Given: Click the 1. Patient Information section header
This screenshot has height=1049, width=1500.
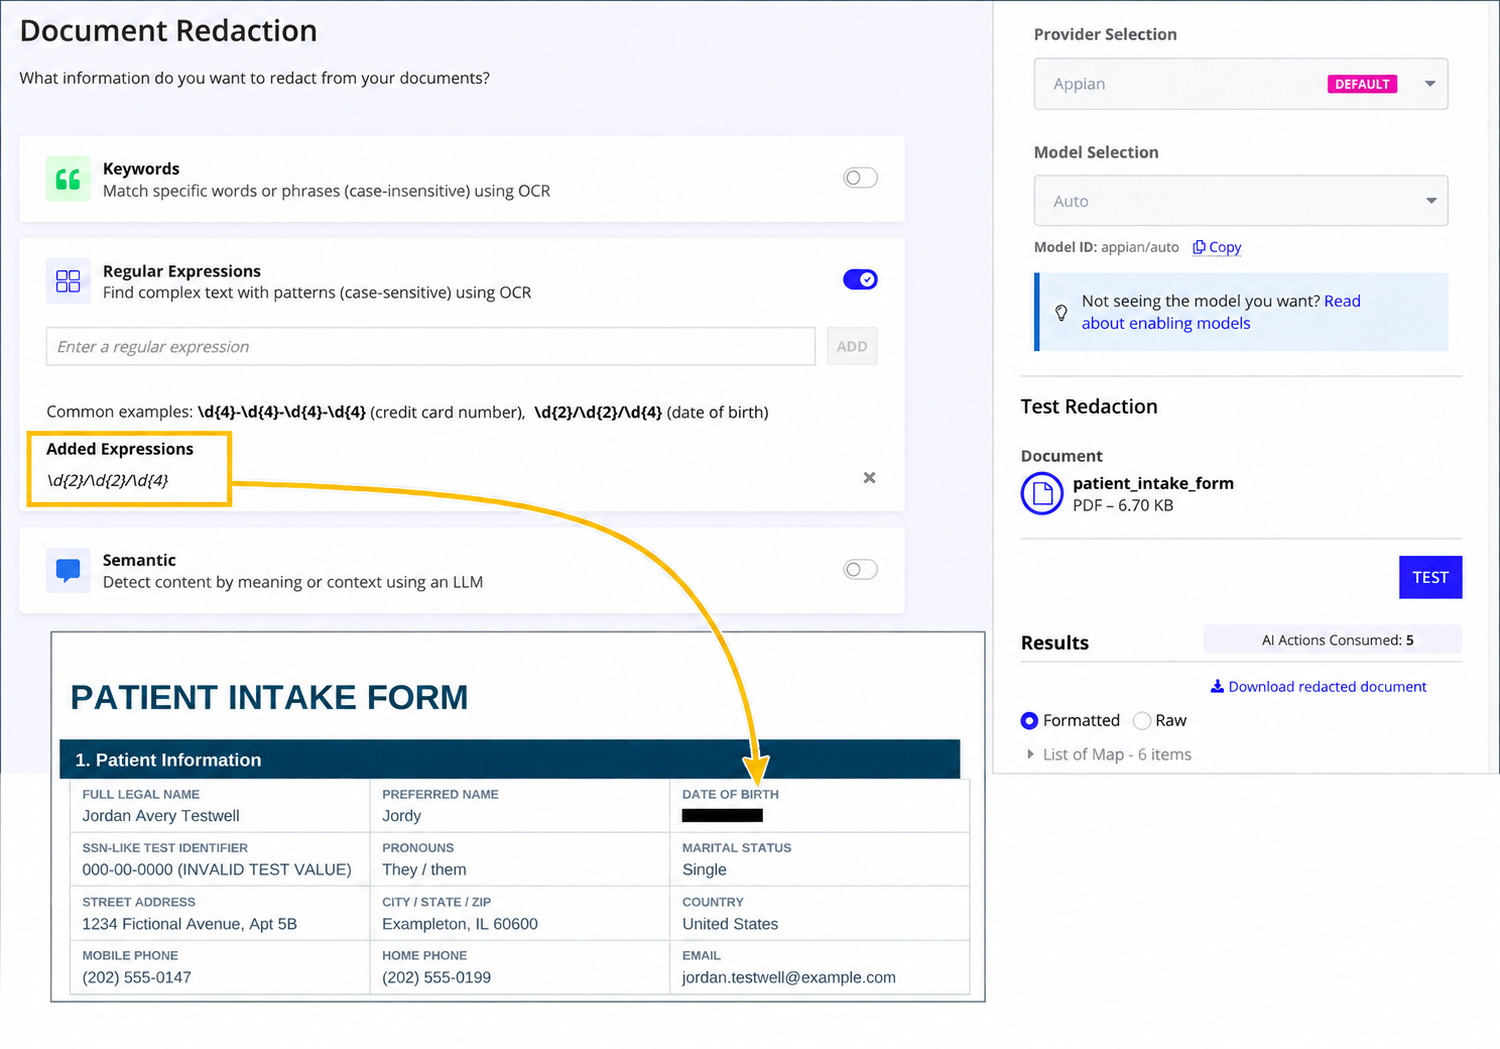Looking at the screenshot, I should point(510,760).
